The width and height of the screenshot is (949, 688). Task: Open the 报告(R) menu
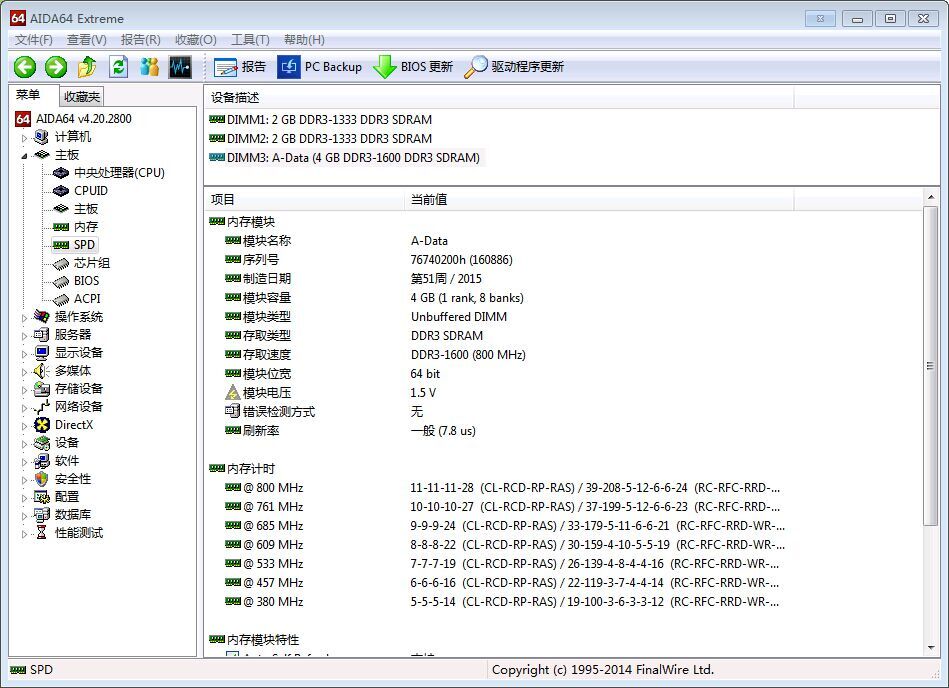[x=140, y=40]
